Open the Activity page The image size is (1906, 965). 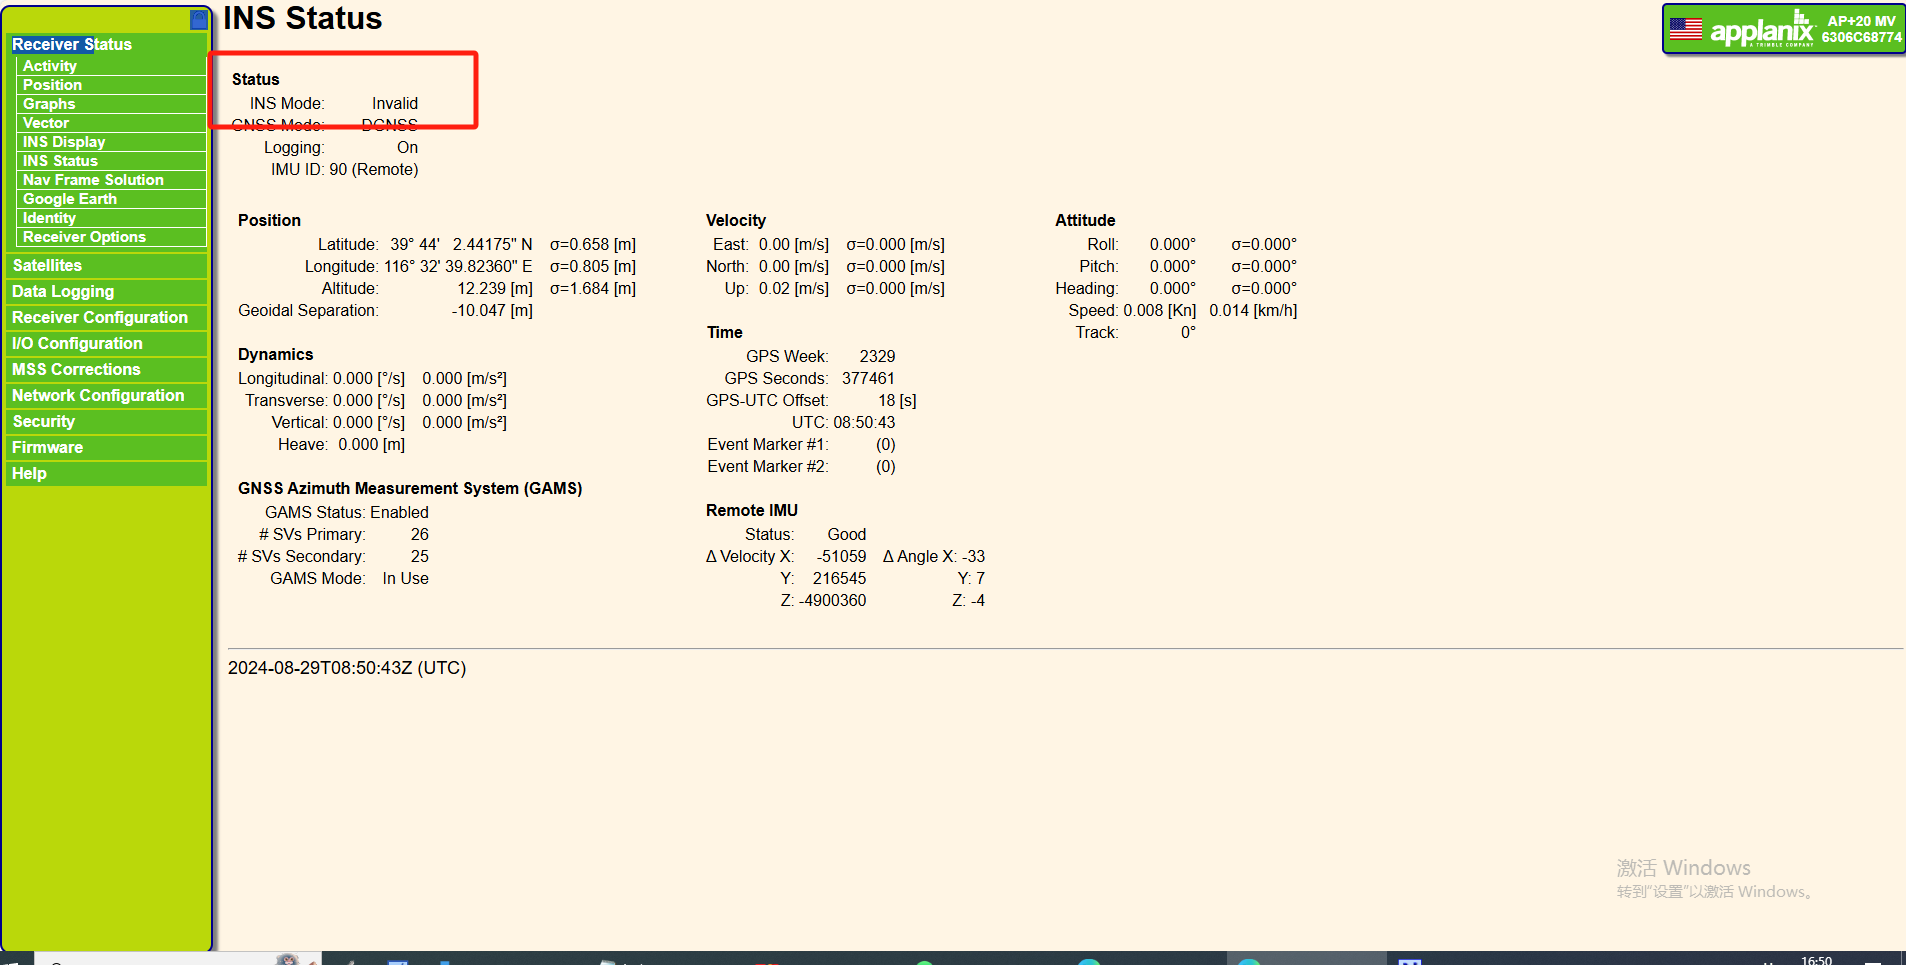tap(50, 66)
